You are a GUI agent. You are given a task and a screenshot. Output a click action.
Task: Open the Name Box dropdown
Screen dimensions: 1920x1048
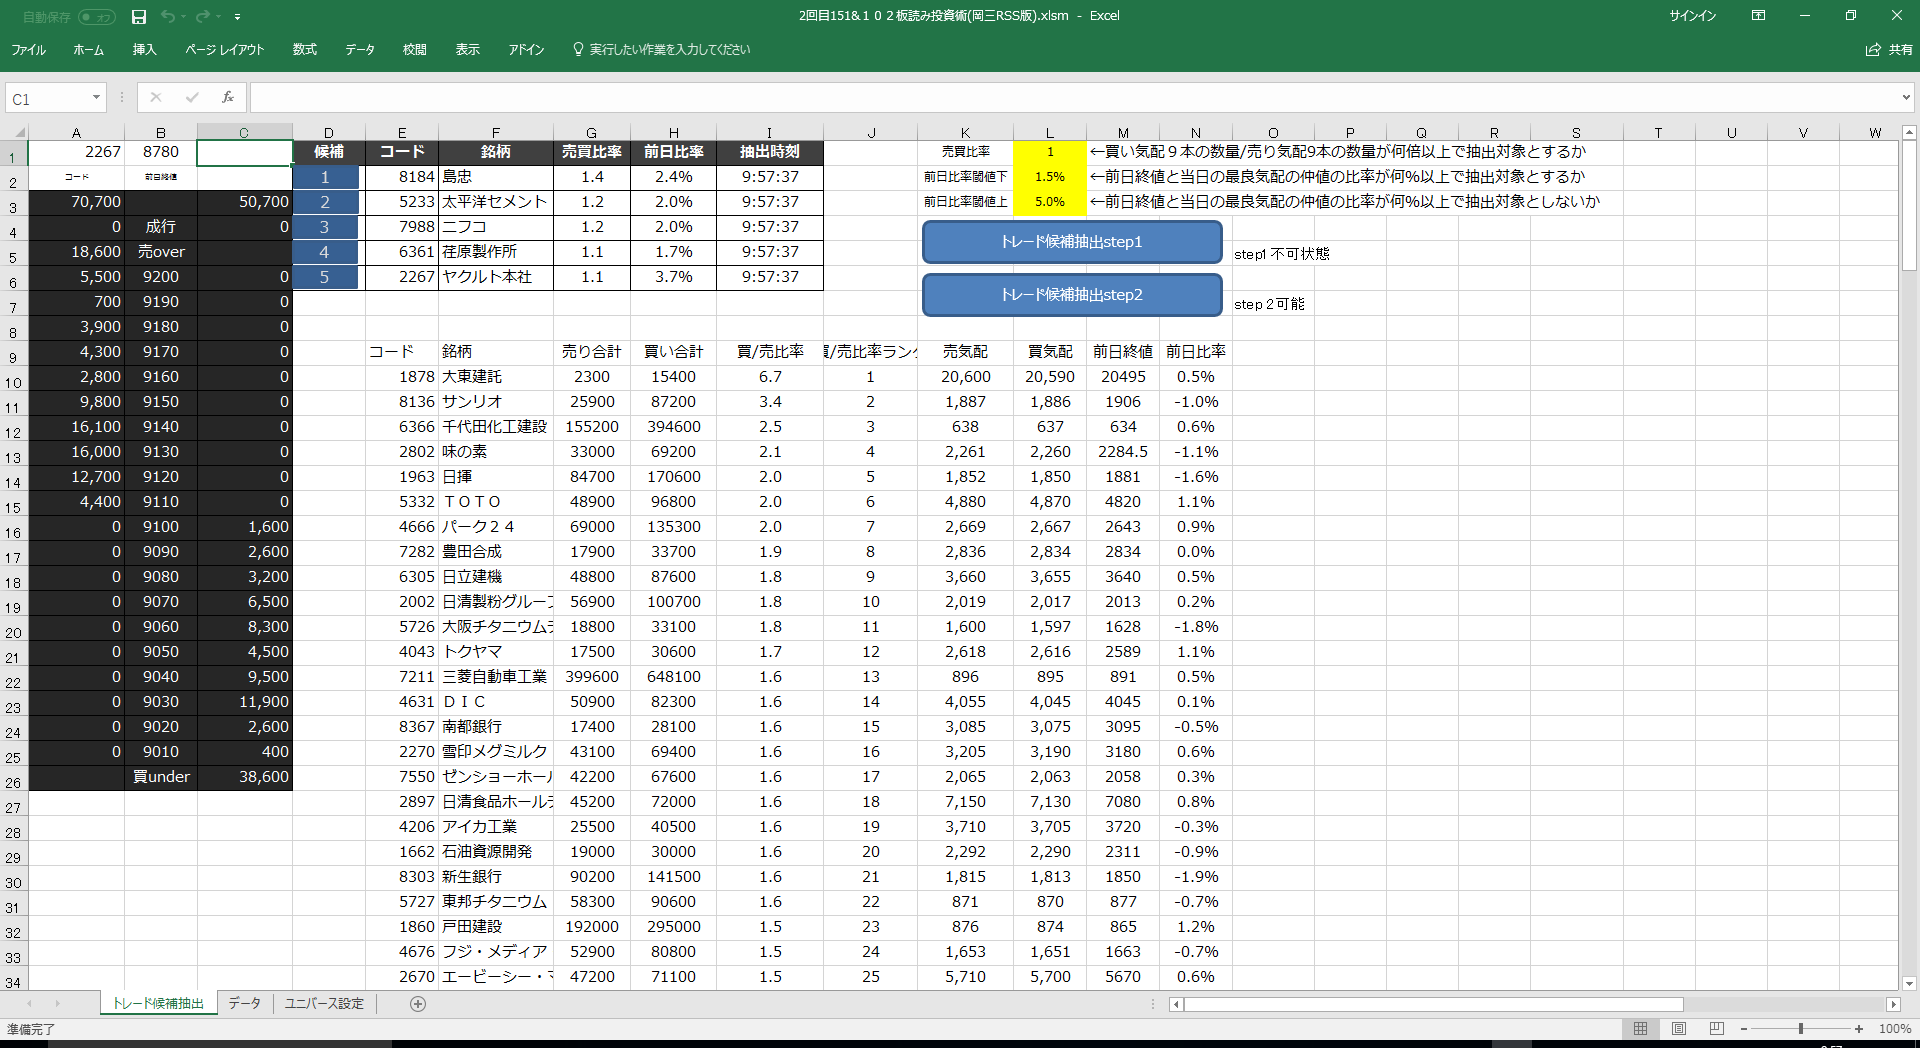point(96,98)
